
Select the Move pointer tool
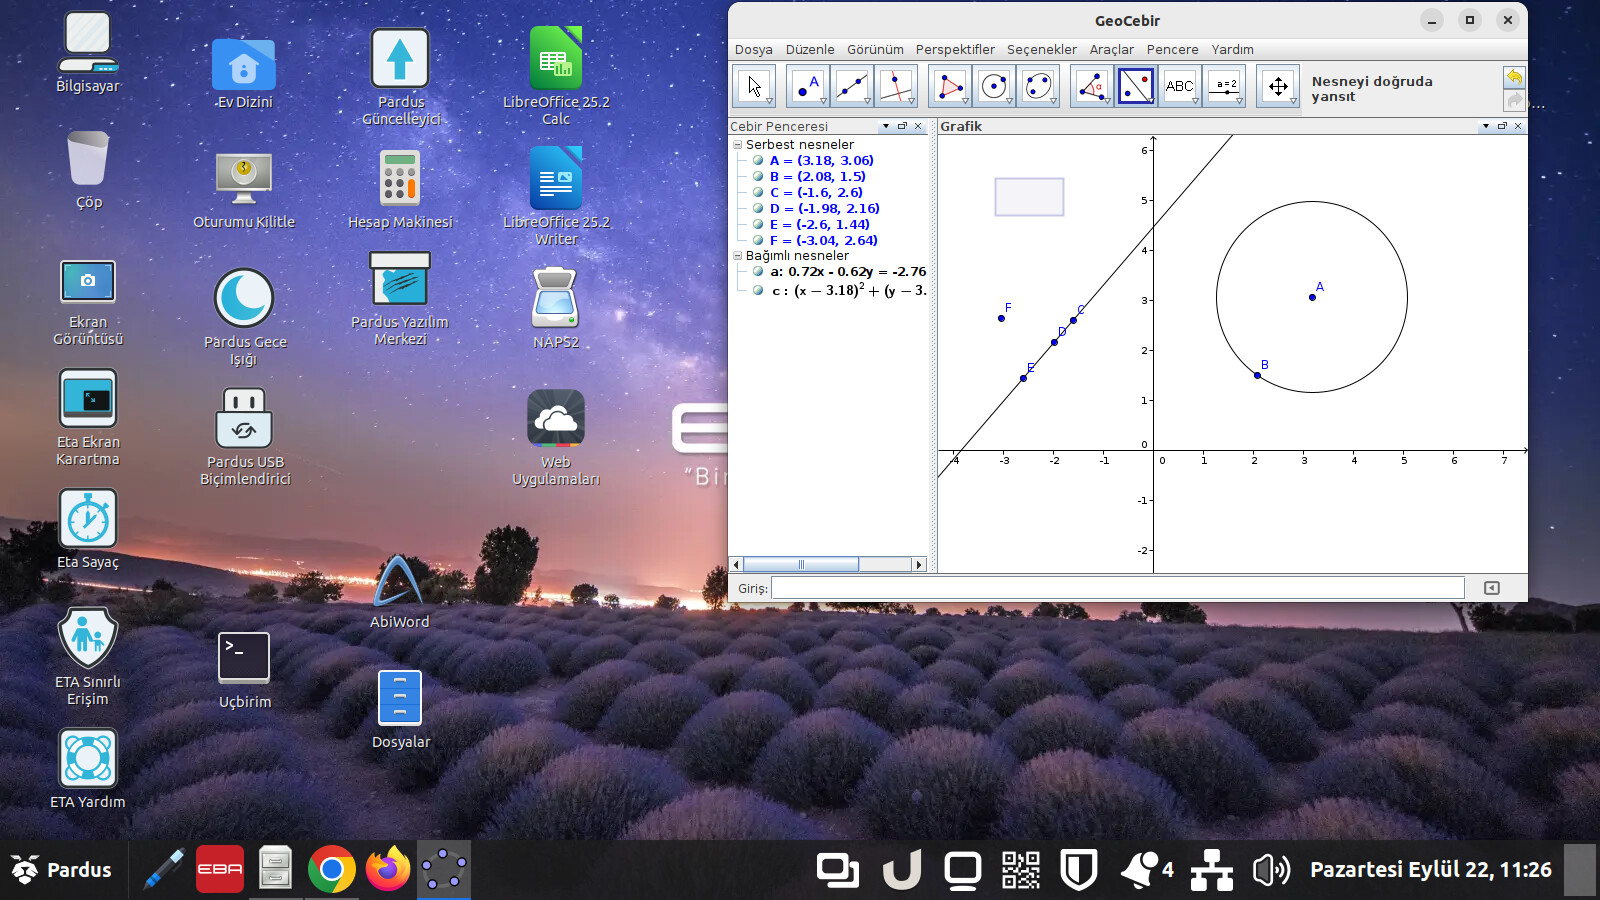pyautogui.click(x=754, y=87)
